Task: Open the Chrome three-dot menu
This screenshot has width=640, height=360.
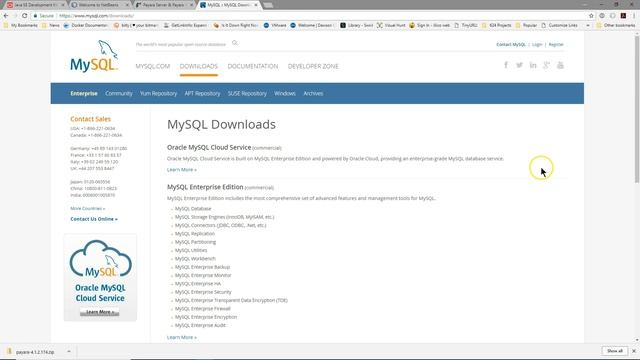Action: 634,16
